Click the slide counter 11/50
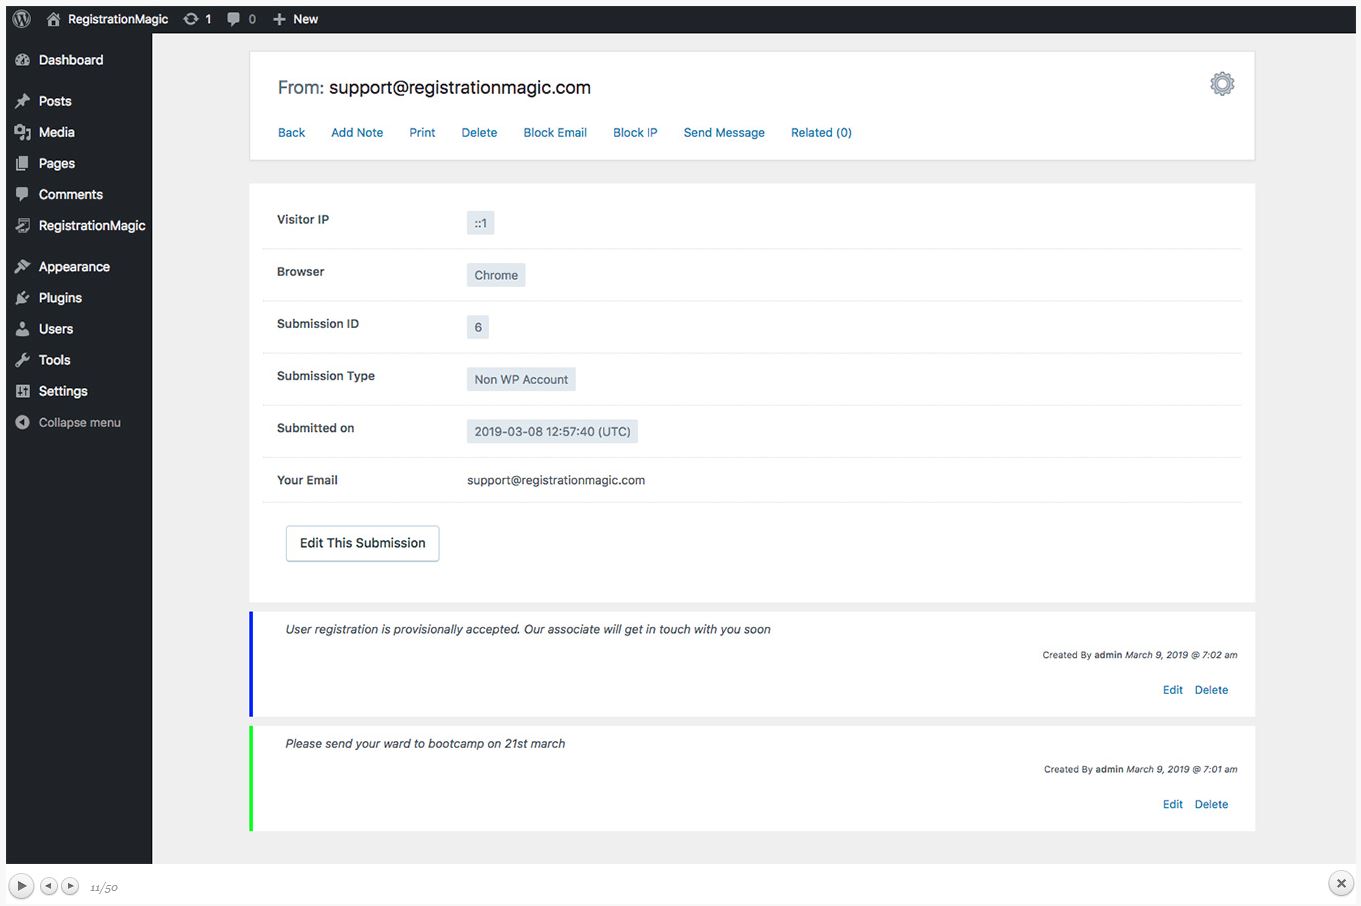 pos(104,888)
